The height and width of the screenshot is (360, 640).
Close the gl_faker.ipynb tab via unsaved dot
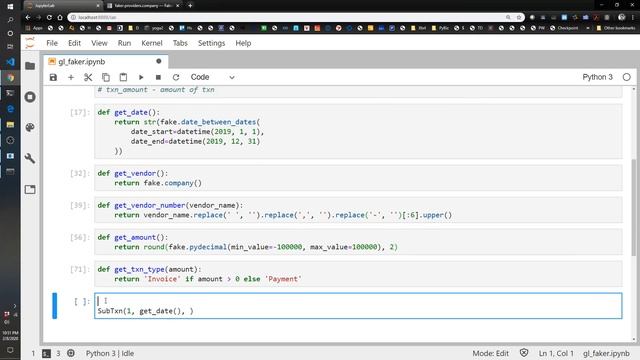[159, 61]
